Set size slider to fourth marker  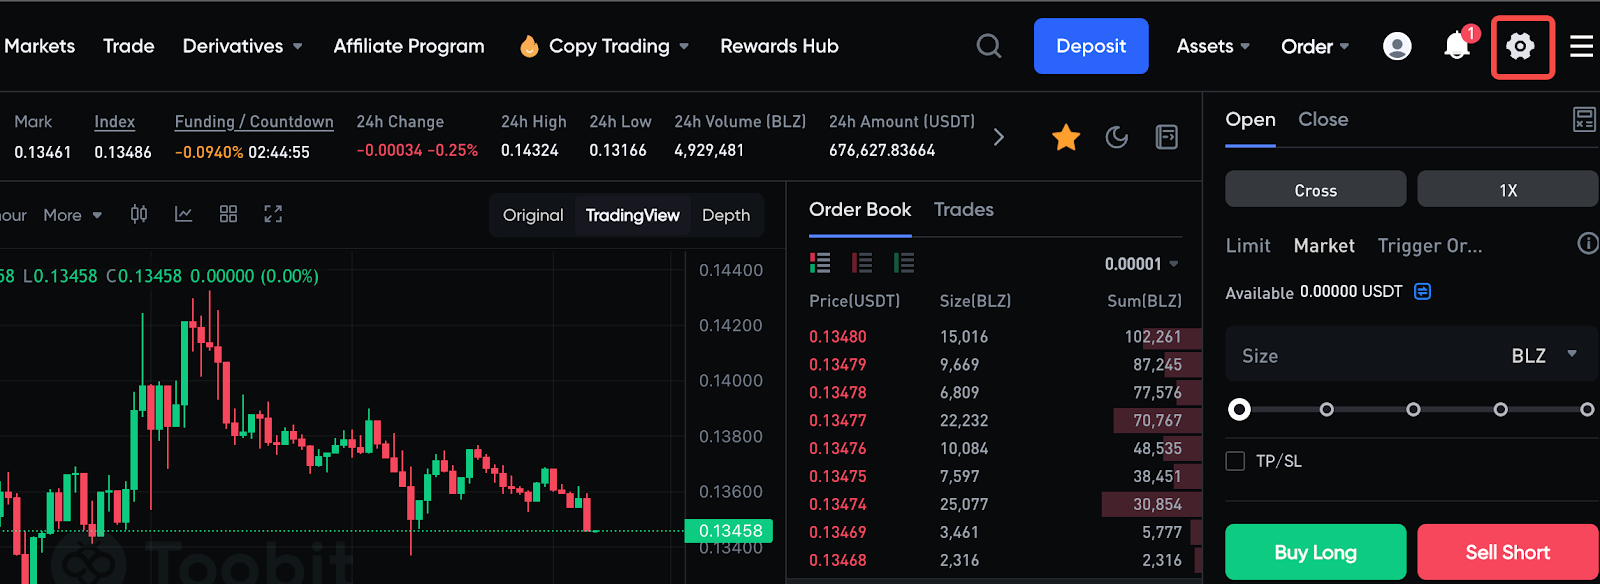point(1500,409)
